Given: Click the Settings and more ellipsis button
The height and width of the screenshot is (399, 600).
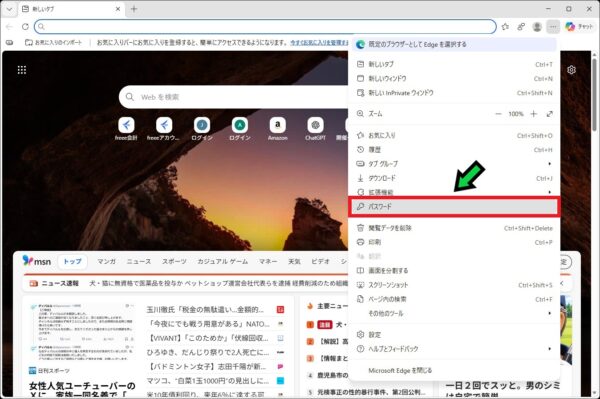Looking at the screenshot, I should click(553, 27).
